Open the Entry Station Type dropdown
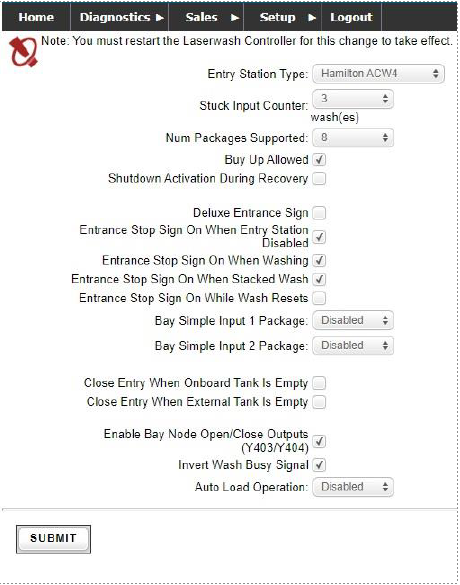Viewport: 460px width, 585px height. coord(378,73)
